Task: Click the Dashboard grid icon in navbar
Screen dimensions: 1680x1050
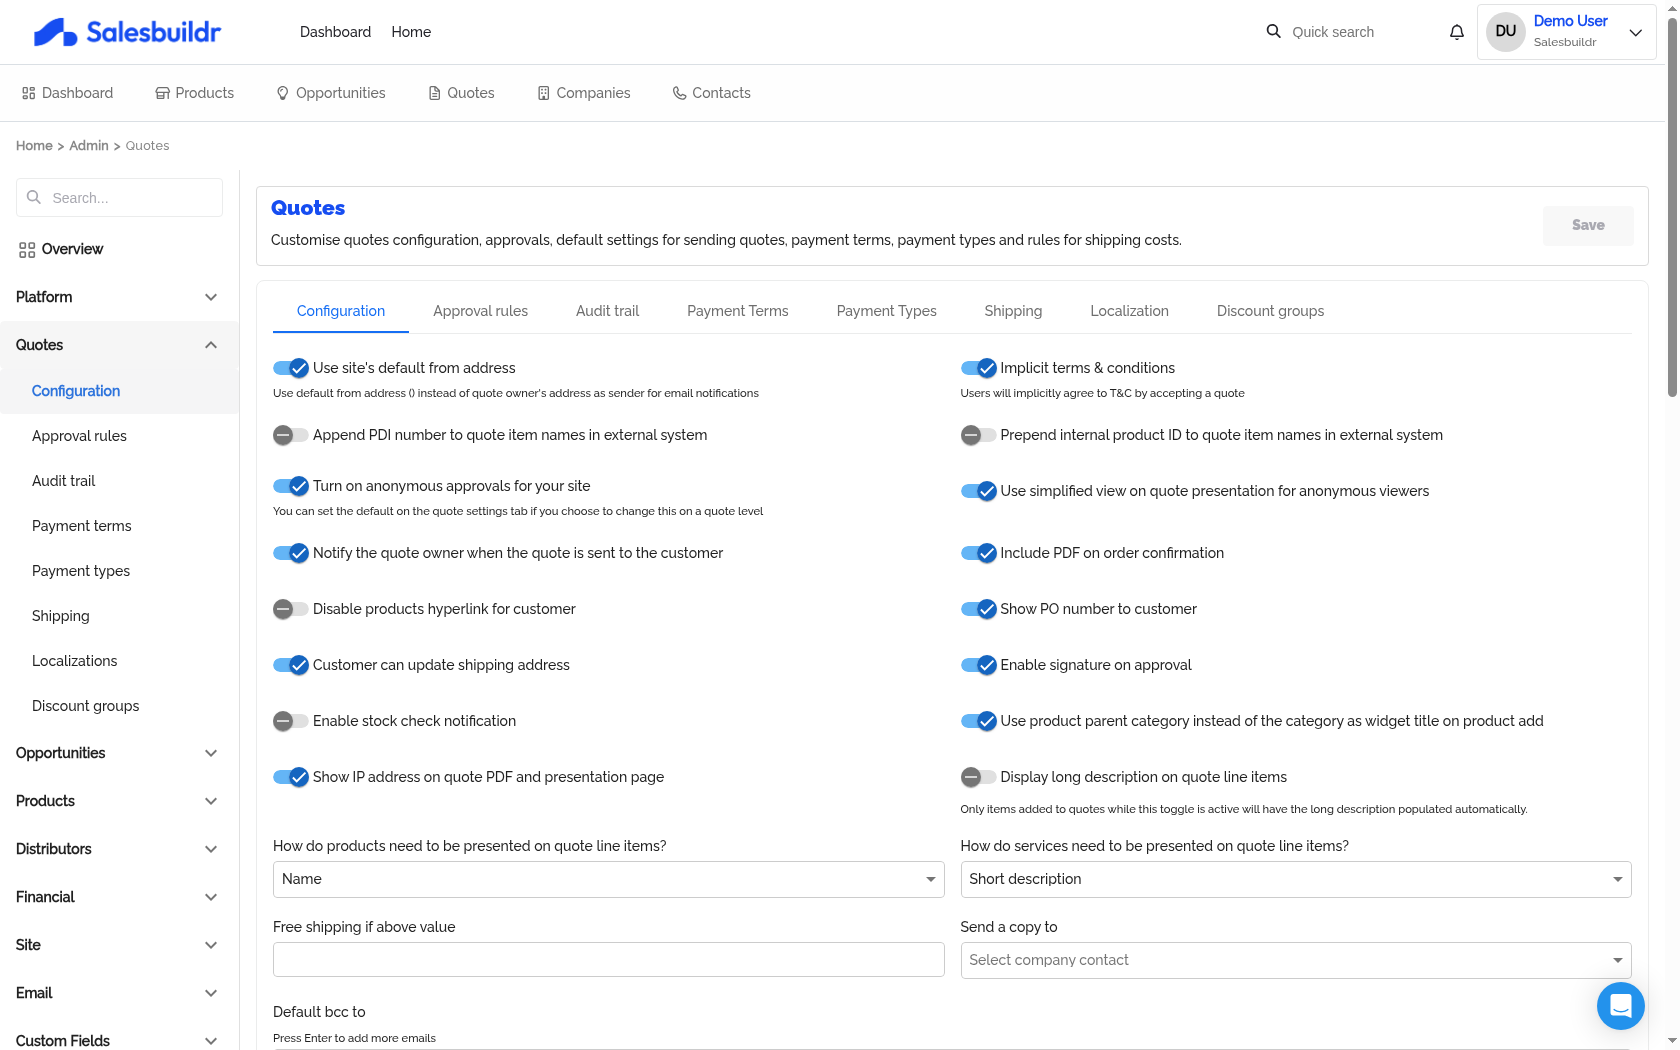Action: click(28, 93)
